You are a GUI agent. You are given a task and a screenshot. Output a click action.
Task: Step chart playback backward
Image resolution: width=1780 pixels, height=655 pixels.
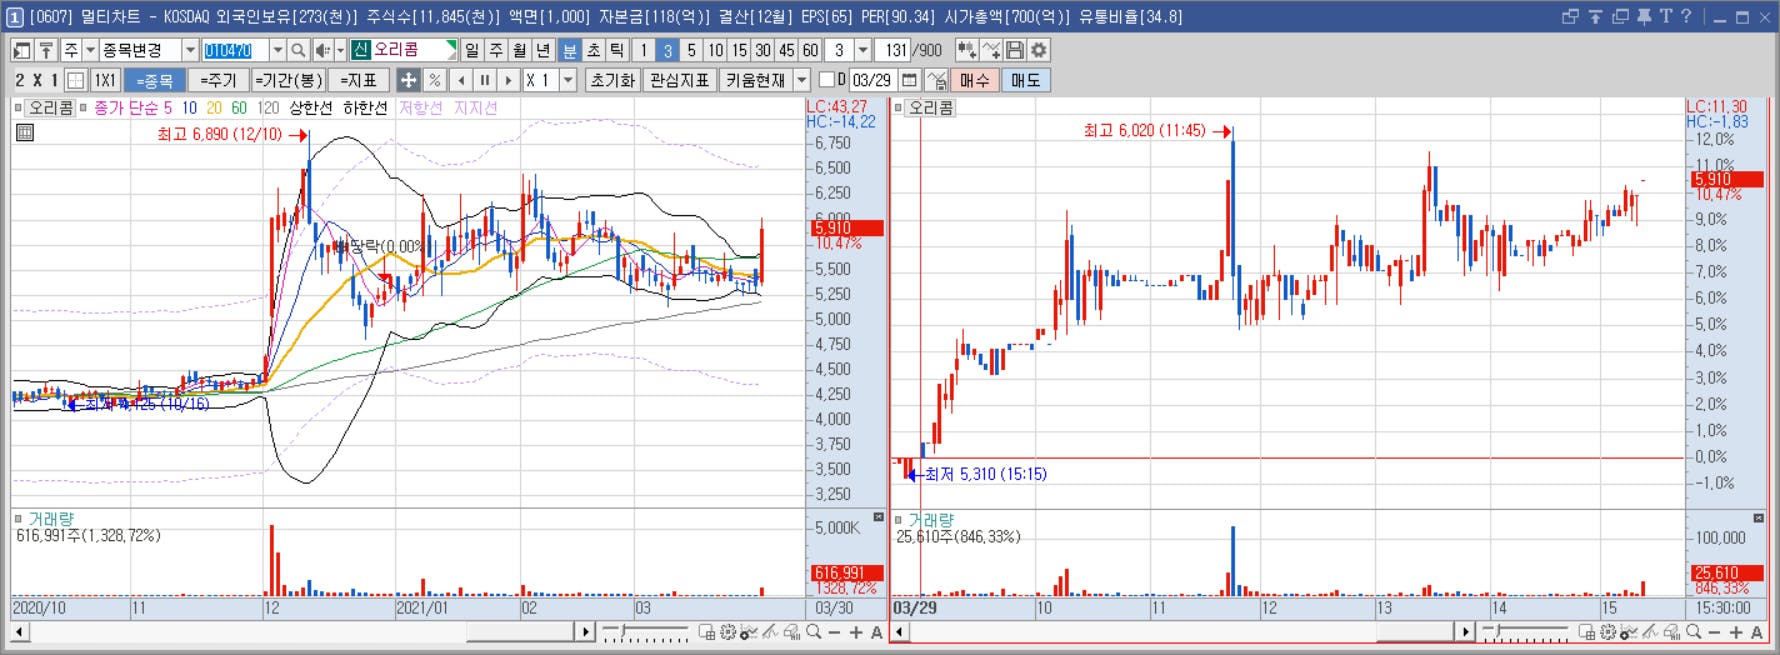[x=461, y=80]
